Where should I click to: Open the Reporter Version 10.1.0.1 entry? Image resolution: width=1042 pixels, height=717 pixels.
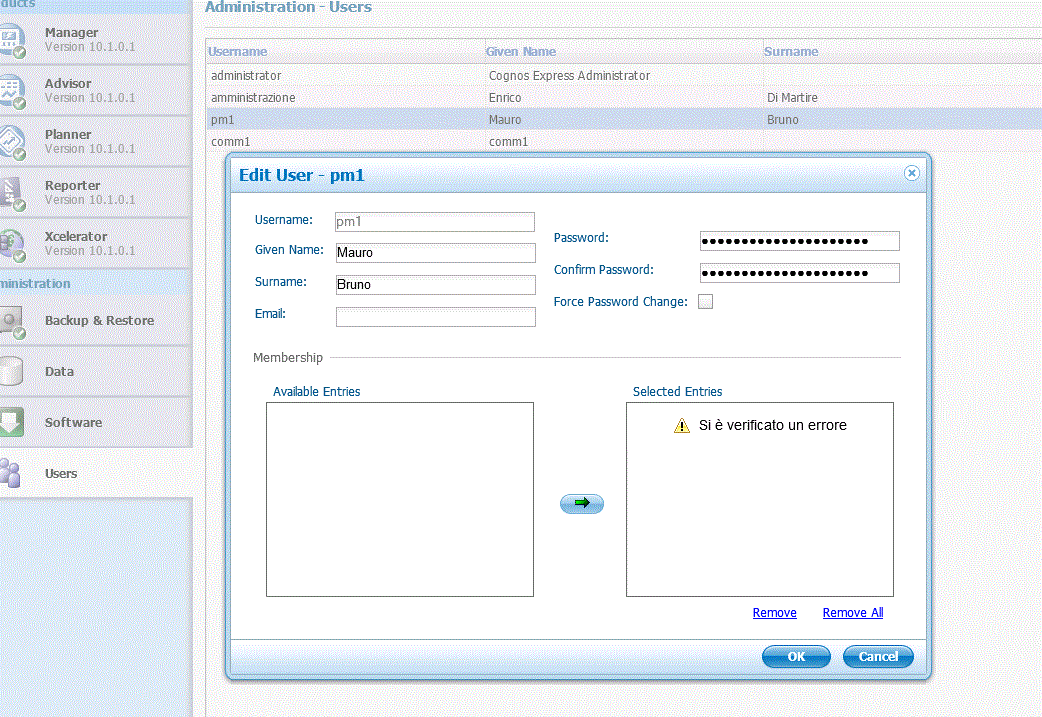click(96, 192)
